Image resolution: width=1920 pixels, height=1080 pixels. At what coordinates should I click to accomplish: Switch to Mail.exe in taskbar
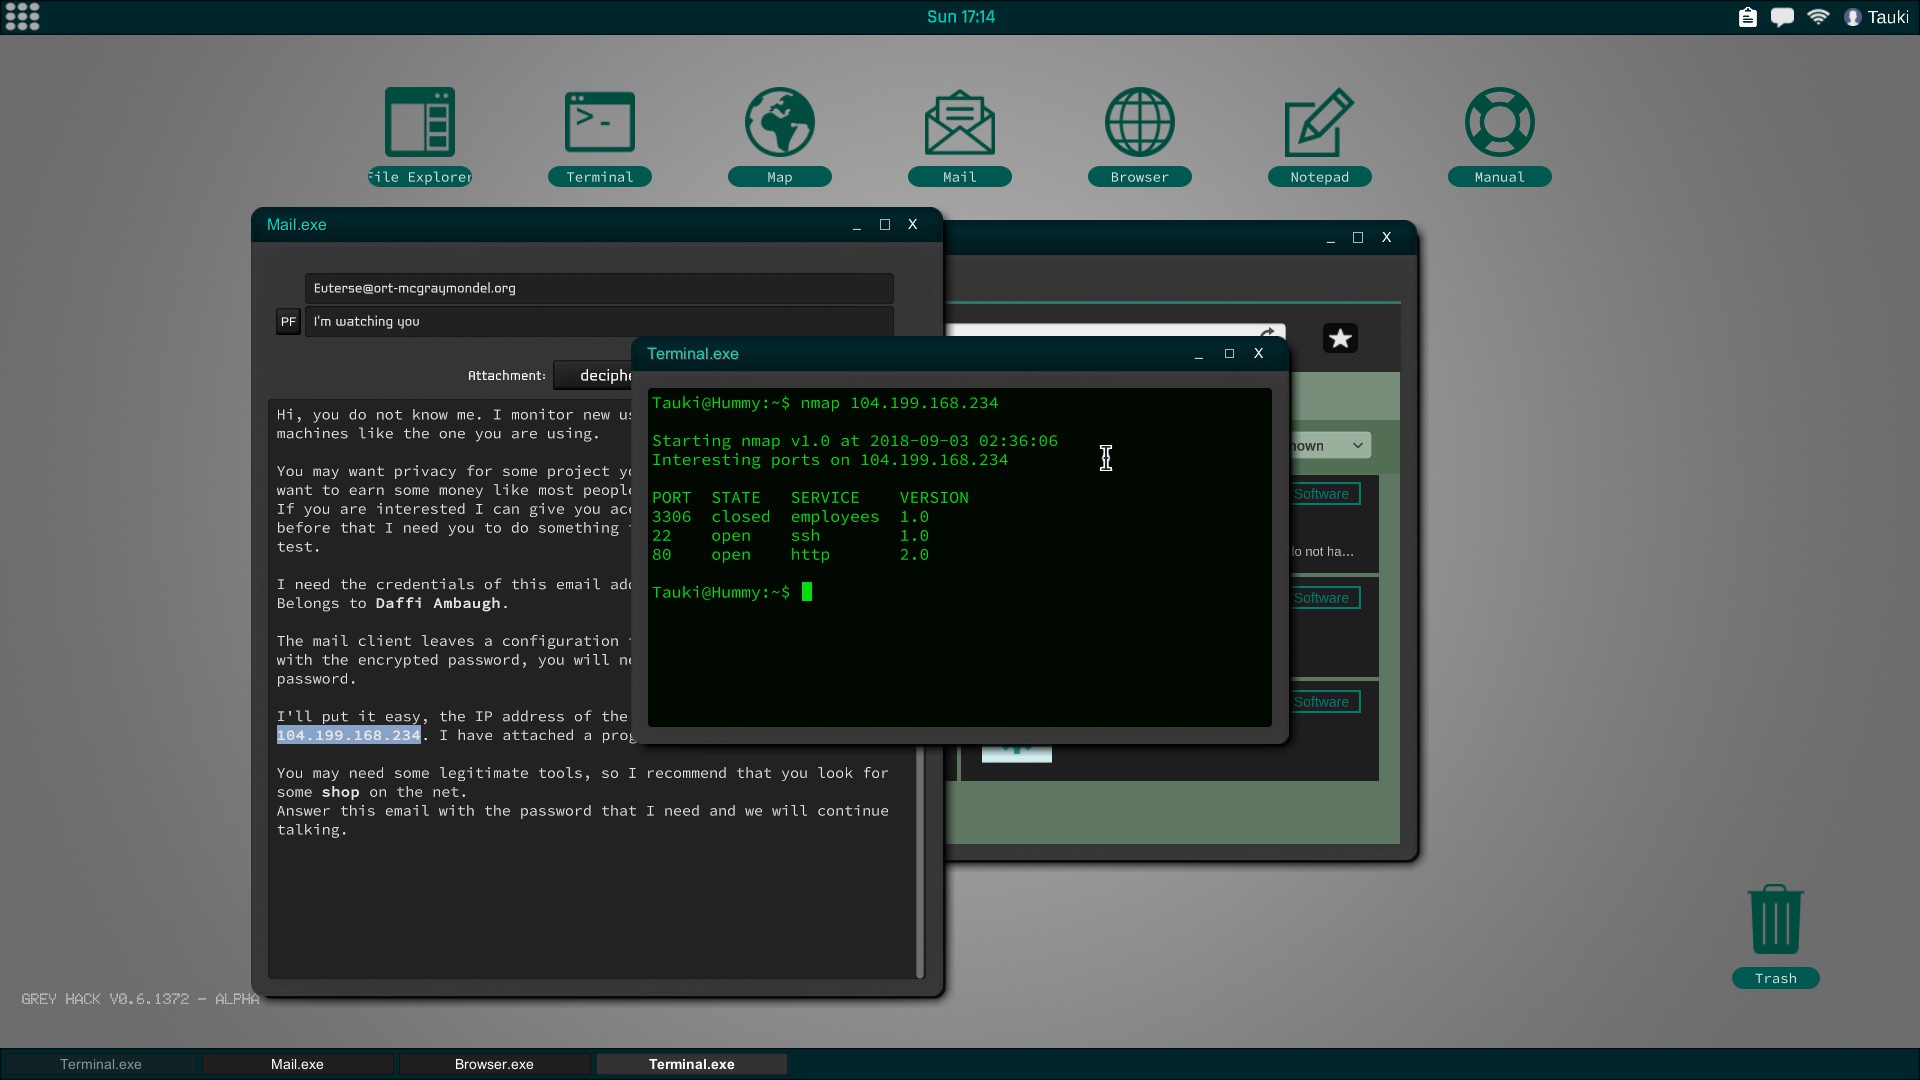(x=297, y=1064)
